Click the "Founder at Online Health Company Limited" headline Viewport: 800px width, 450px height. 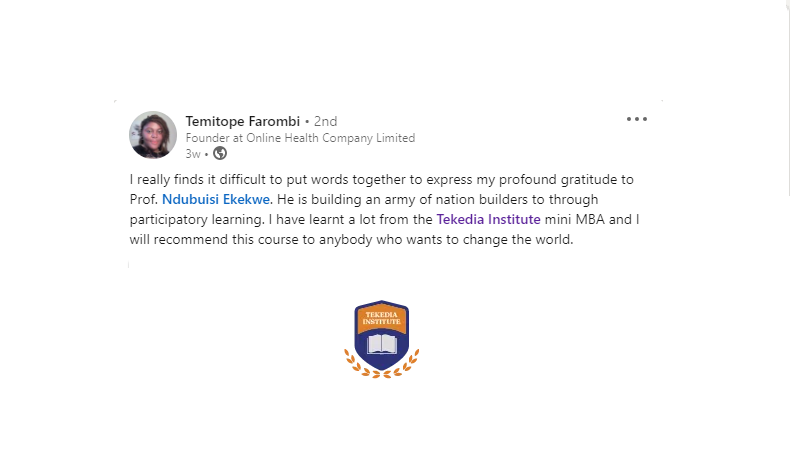point(300,138)
